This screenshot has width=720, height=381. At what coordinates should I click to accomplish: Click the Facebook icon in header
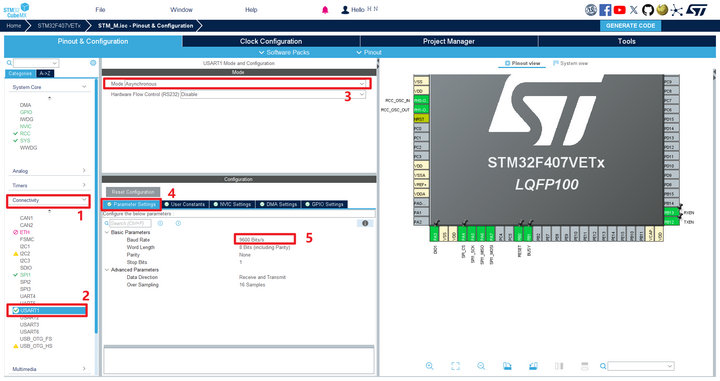point(605,10)
